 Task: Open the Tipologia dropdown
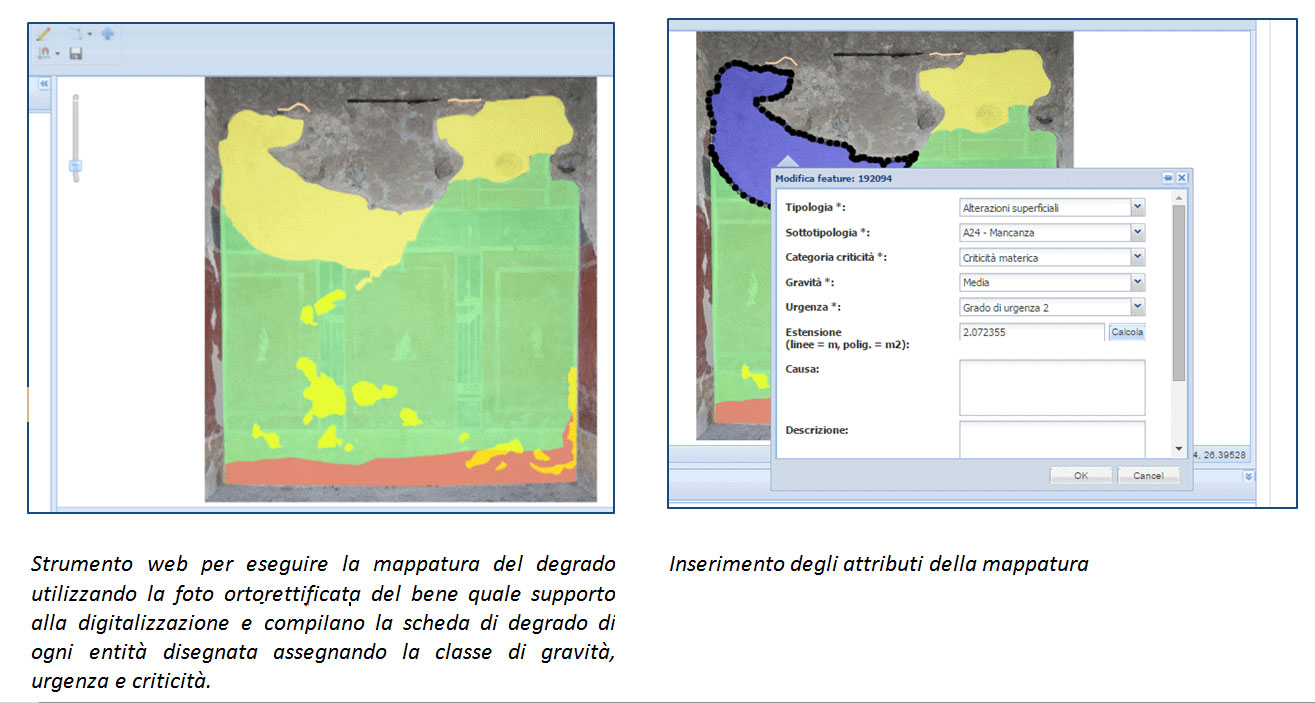pos(1137,208)
